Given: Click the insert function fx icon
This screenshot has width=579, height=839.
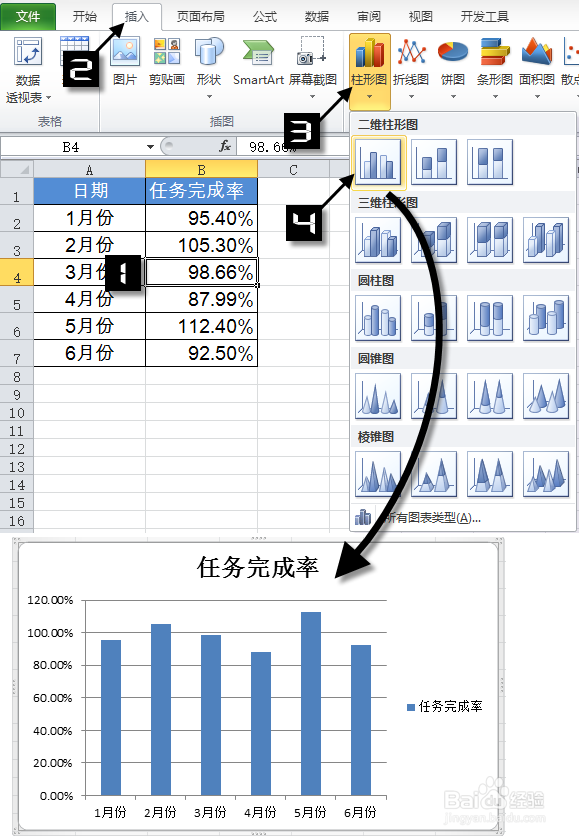Looking at the screenshot, I should pyautogui.click(x=225, y=146).
